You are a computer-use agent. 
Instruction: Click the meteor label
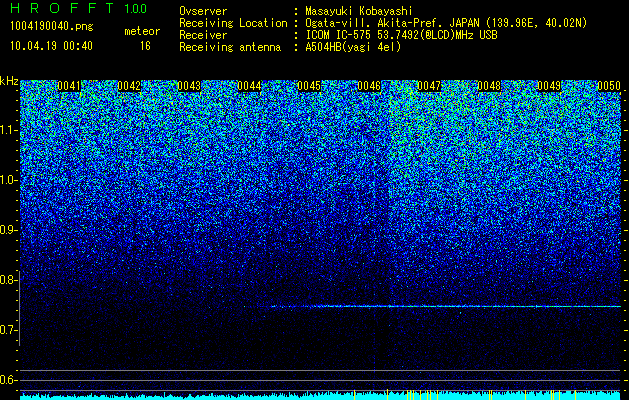[x=142, y=31]
